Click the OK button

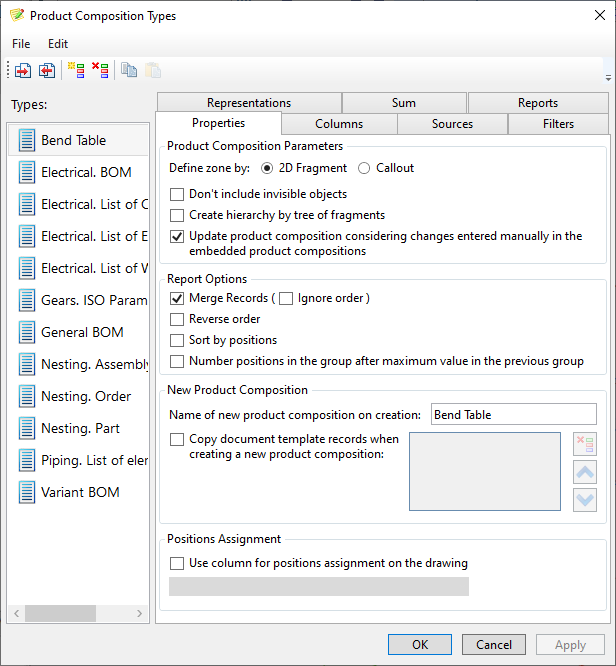coord(420,645)
